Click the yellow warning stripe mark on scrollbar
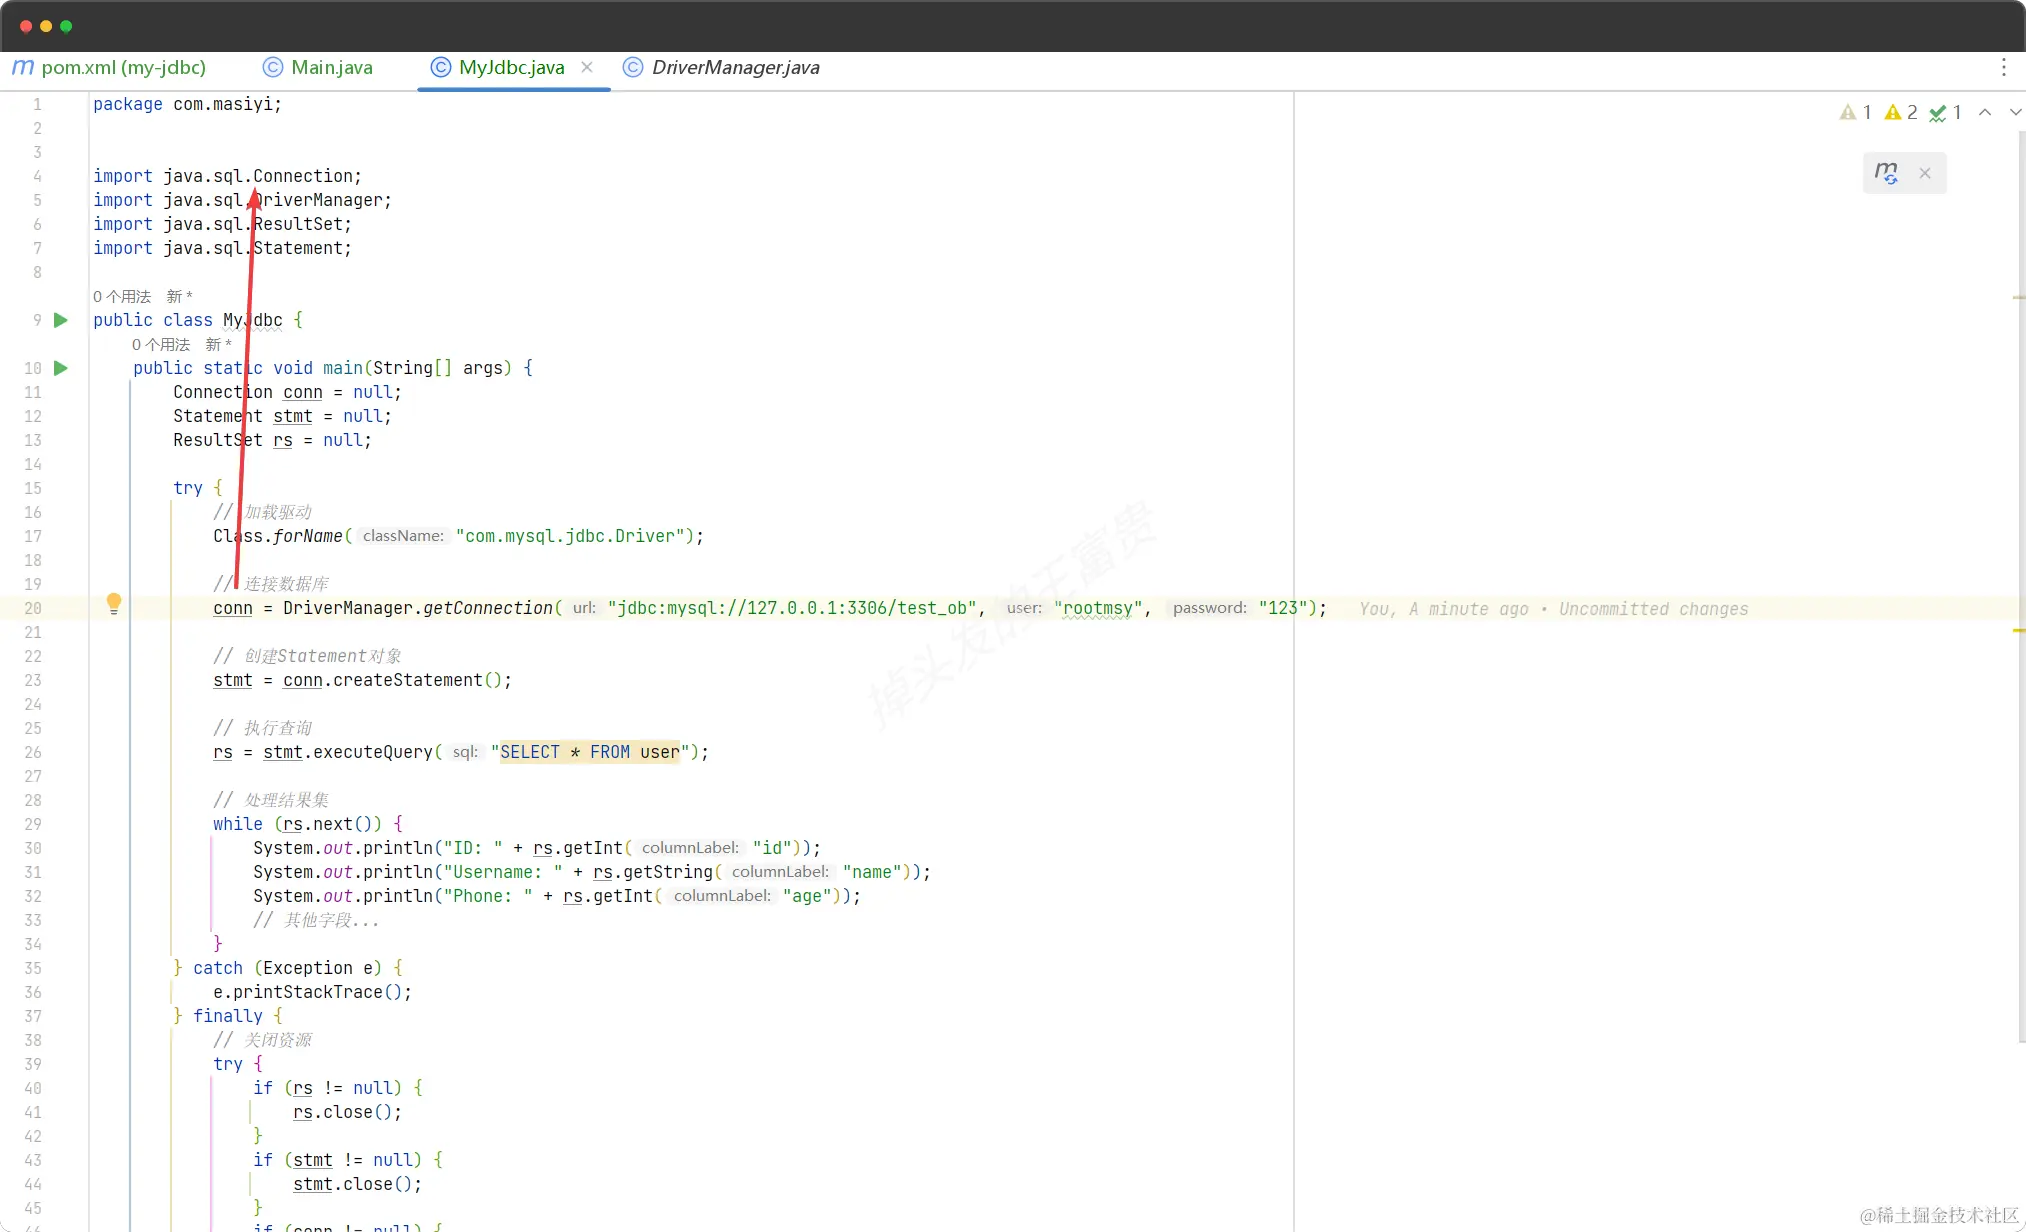The image size is (2026, 1232). coord(2018,631)
